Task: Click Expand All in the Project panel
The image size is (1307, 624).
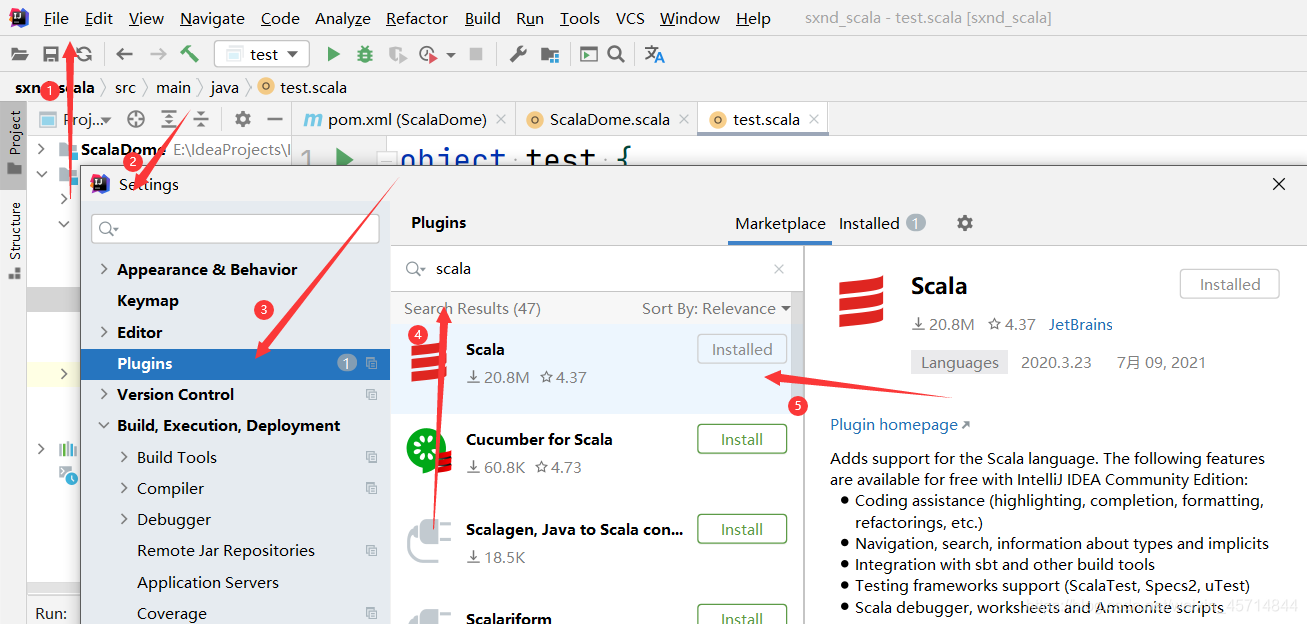Action: 169,119
